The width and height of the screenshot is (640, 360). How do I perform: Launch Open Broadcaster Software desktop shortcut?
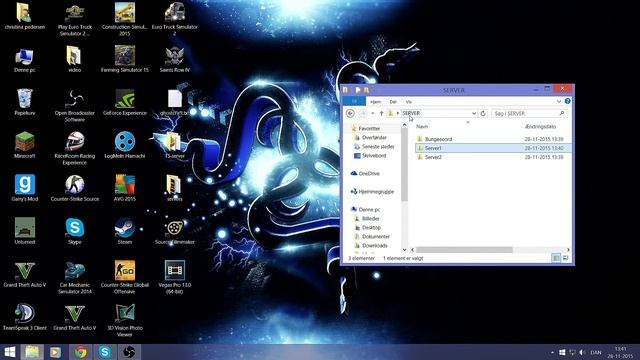(x=75, y=105)
